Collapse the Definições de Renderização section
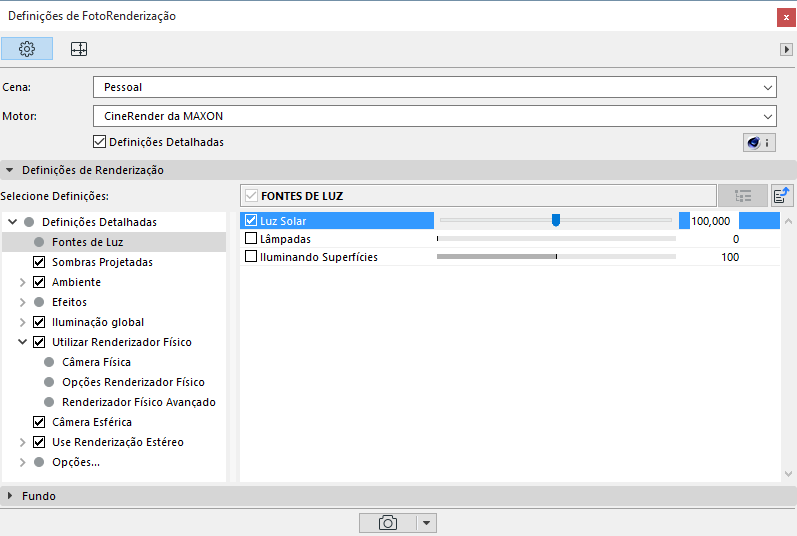This screenshot has width=797, height=536. [10, 170]
